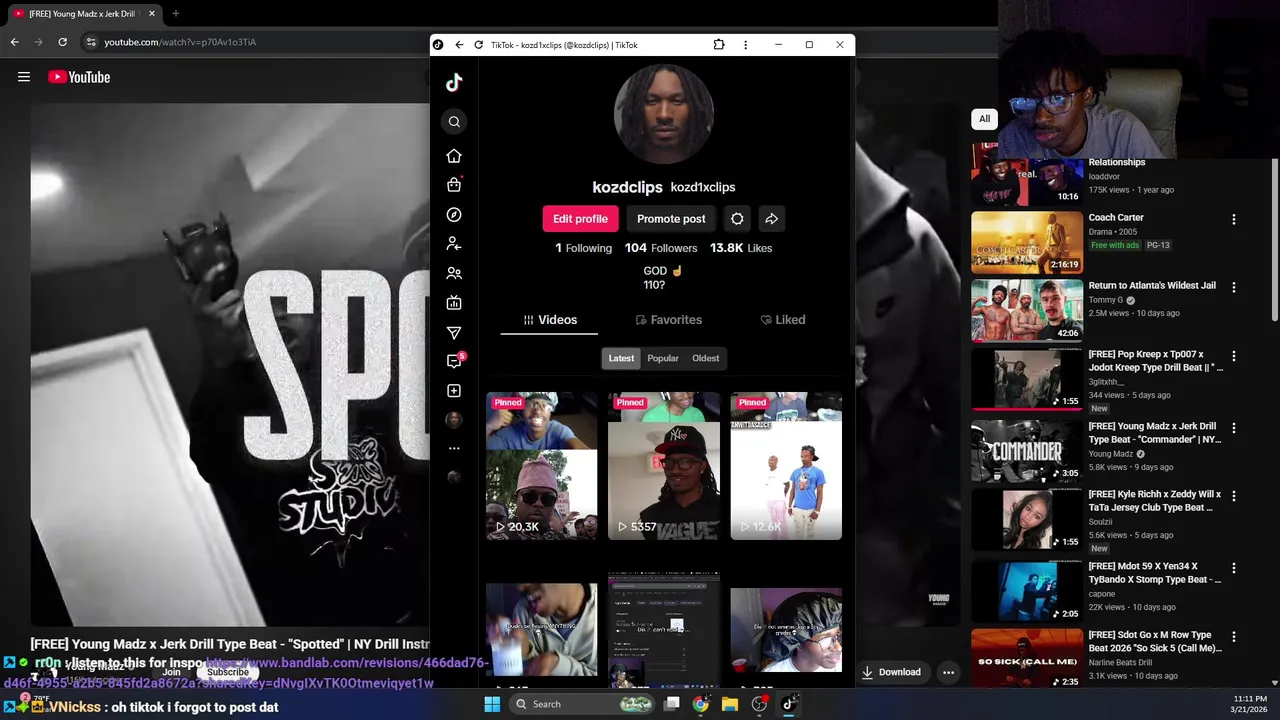Screen dimensions: 1280x720
Task: Open the YouTube hamburger guide menu
Action: click(x=24, y=77)
